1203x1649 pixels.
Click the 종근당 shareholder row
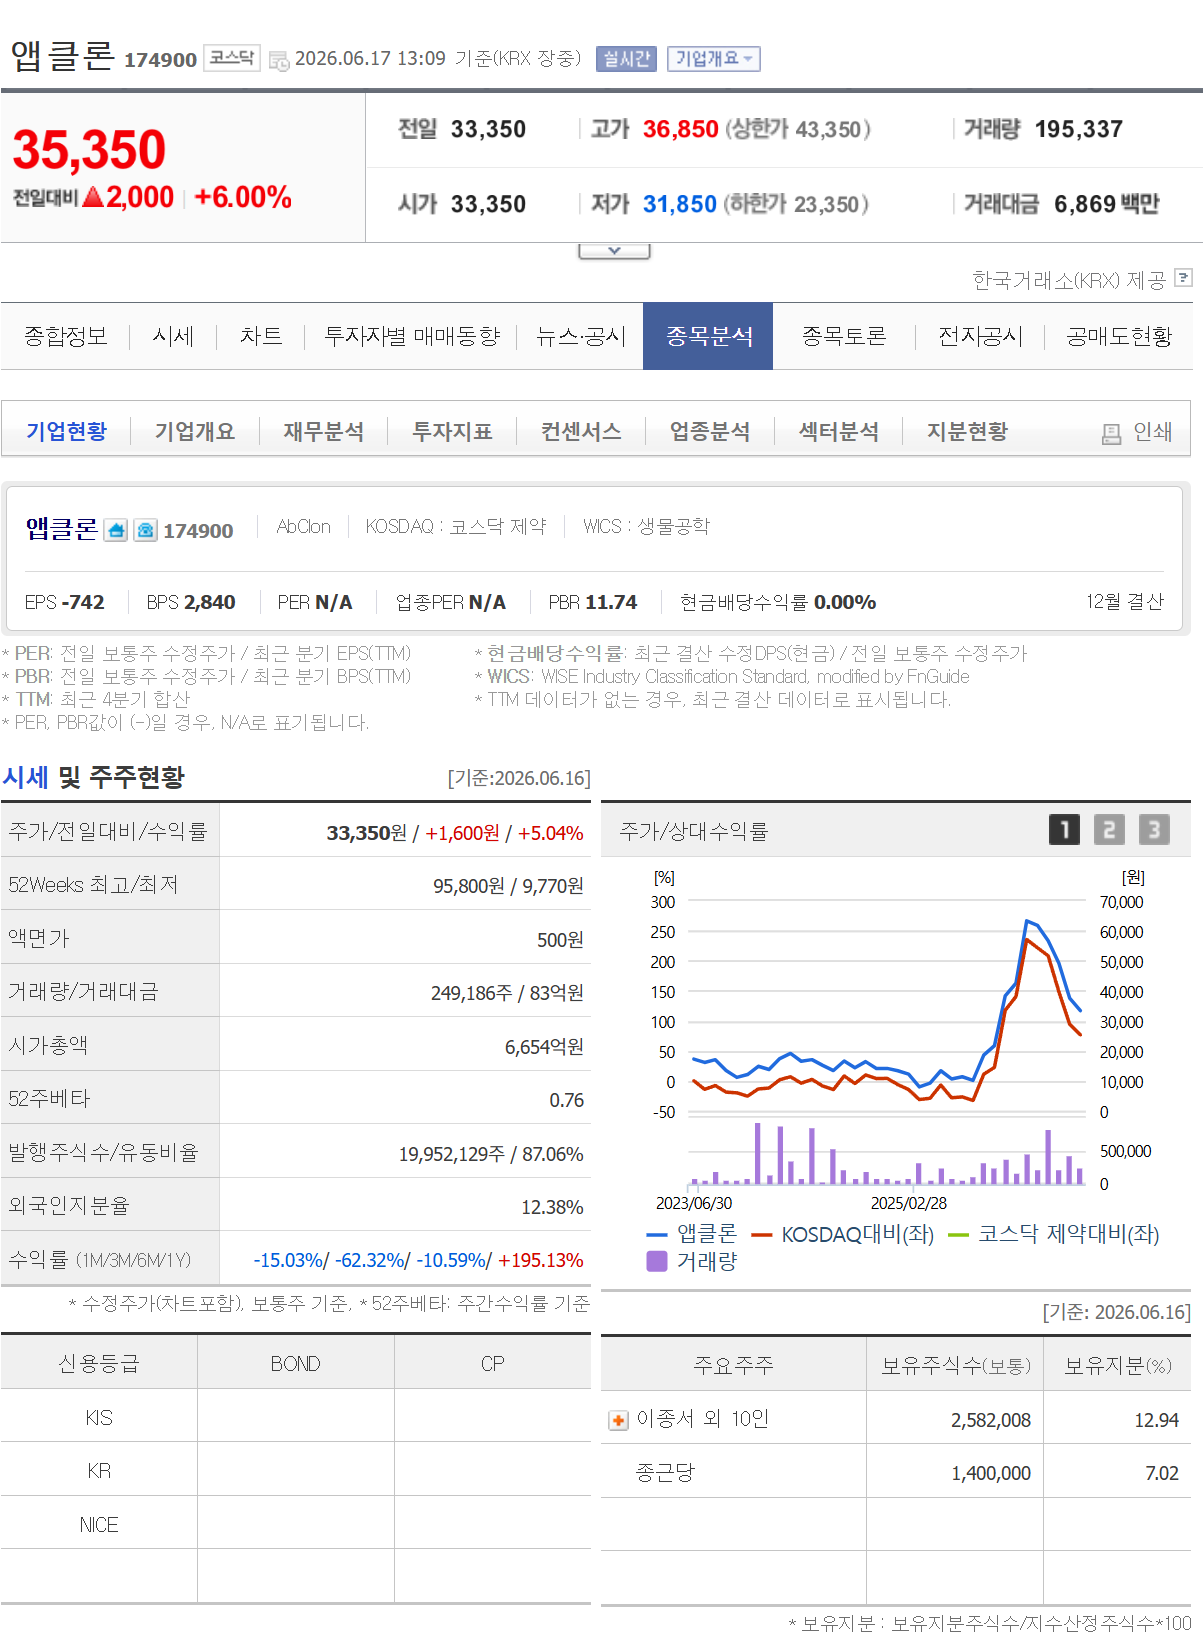(x=896, y=1472)
